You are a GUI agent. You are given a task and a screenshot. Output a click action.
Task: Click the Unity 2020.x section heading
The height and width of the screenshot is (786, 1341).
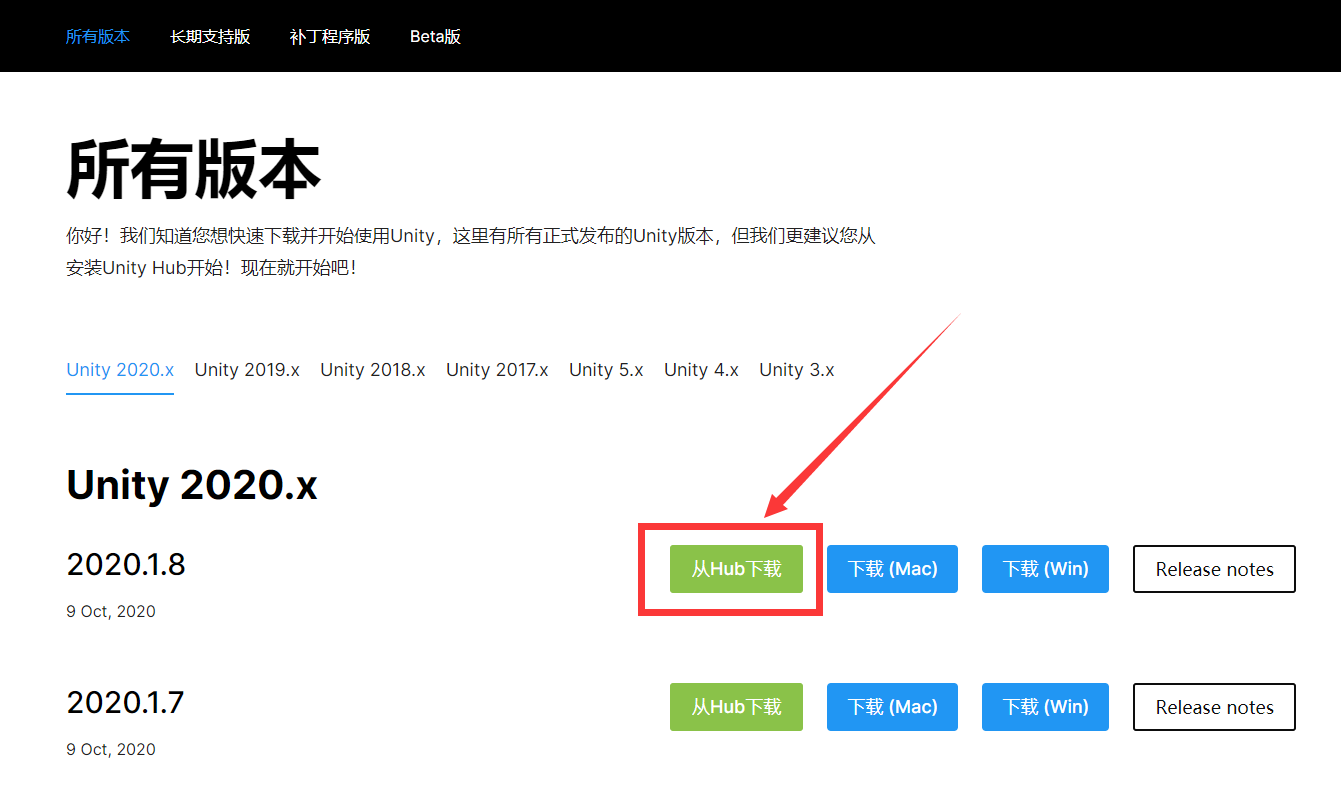click(192, 486)
